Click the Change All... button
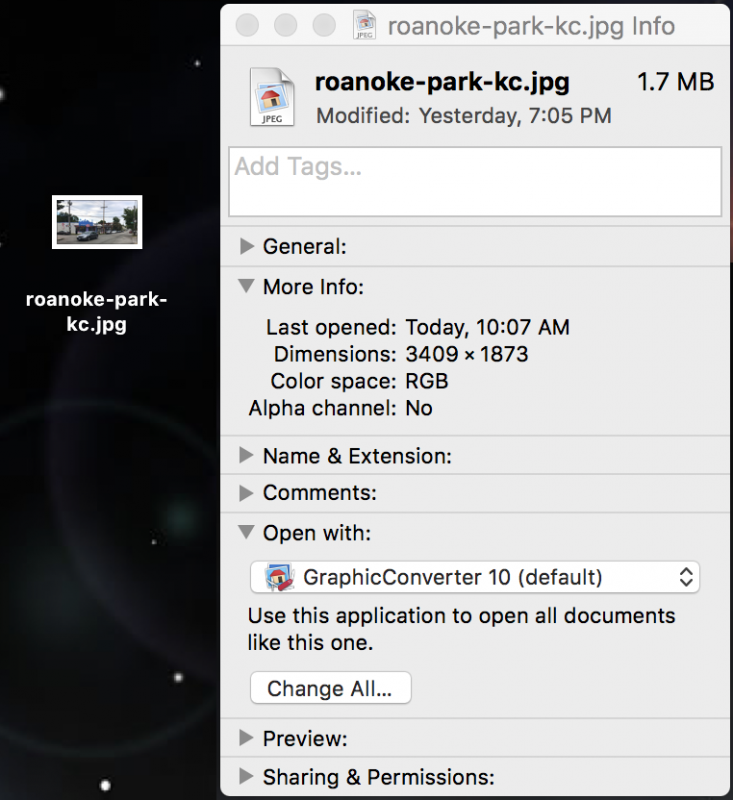Image resolution: width=733 pixels, height=800 pixels. 331,688
